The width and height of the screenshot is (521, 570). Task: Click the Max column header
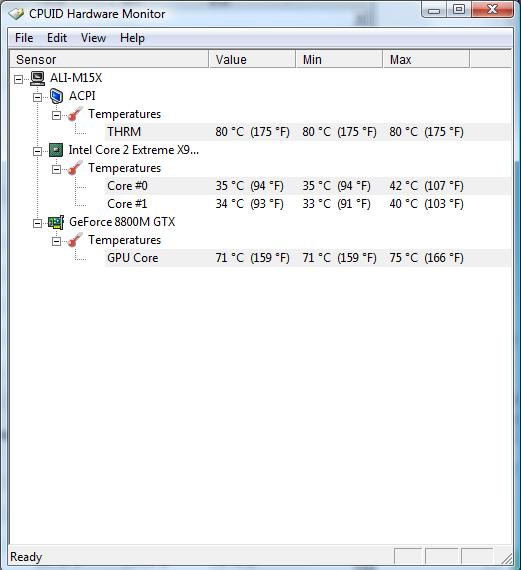(x=426, y=59)
